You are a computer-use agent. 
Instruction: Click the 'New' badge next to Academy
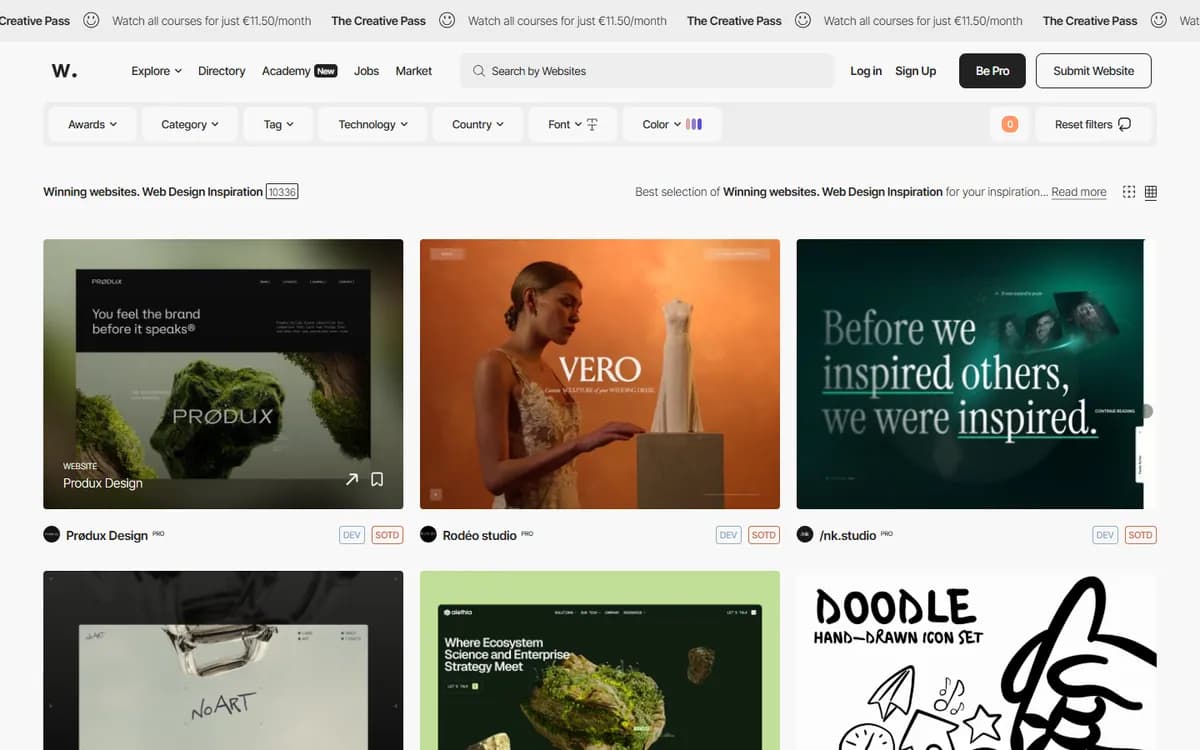[326, 71]
